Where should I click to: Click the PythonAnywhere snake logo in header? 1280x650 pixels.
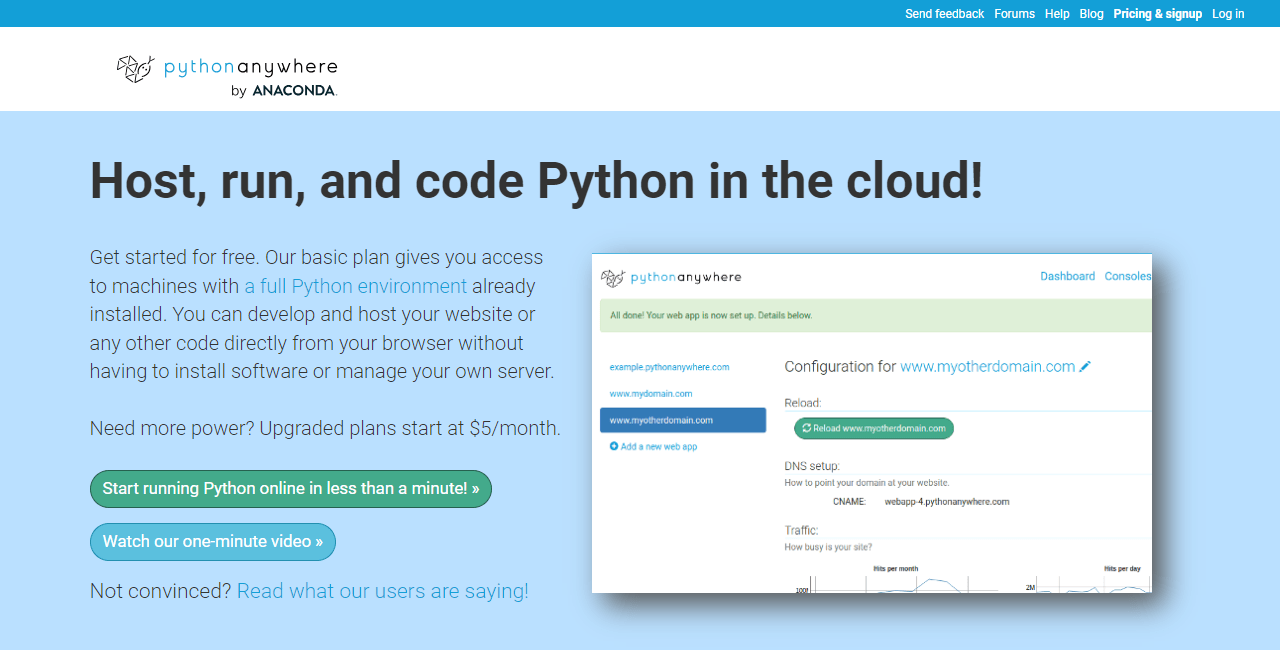tap(135, 69)
